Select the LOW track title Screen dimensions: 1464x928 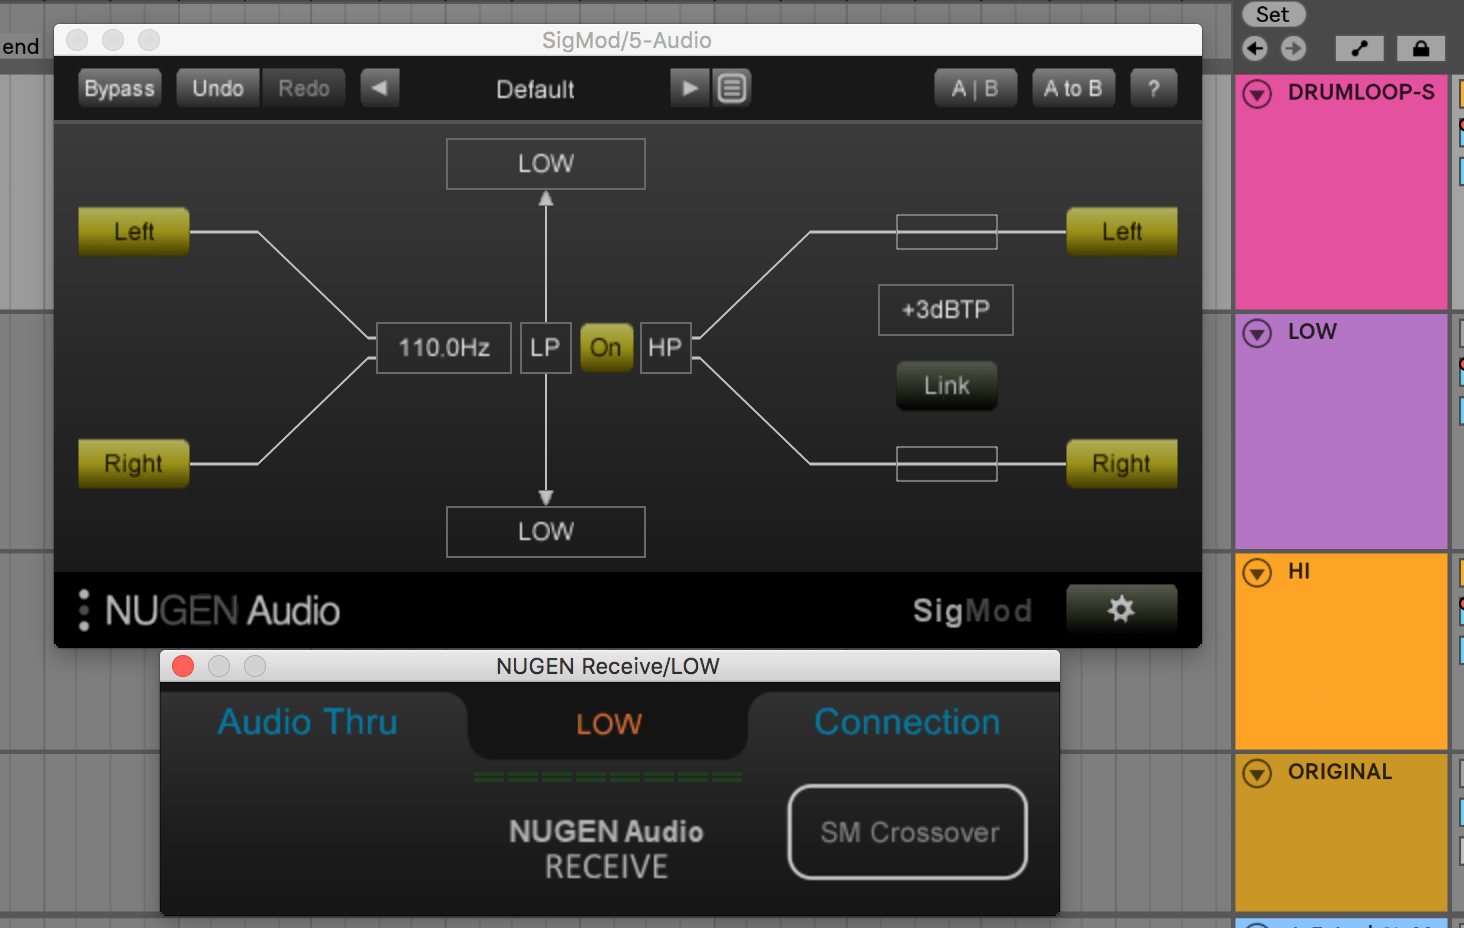pyautogui.click(x=1312, y=331)
